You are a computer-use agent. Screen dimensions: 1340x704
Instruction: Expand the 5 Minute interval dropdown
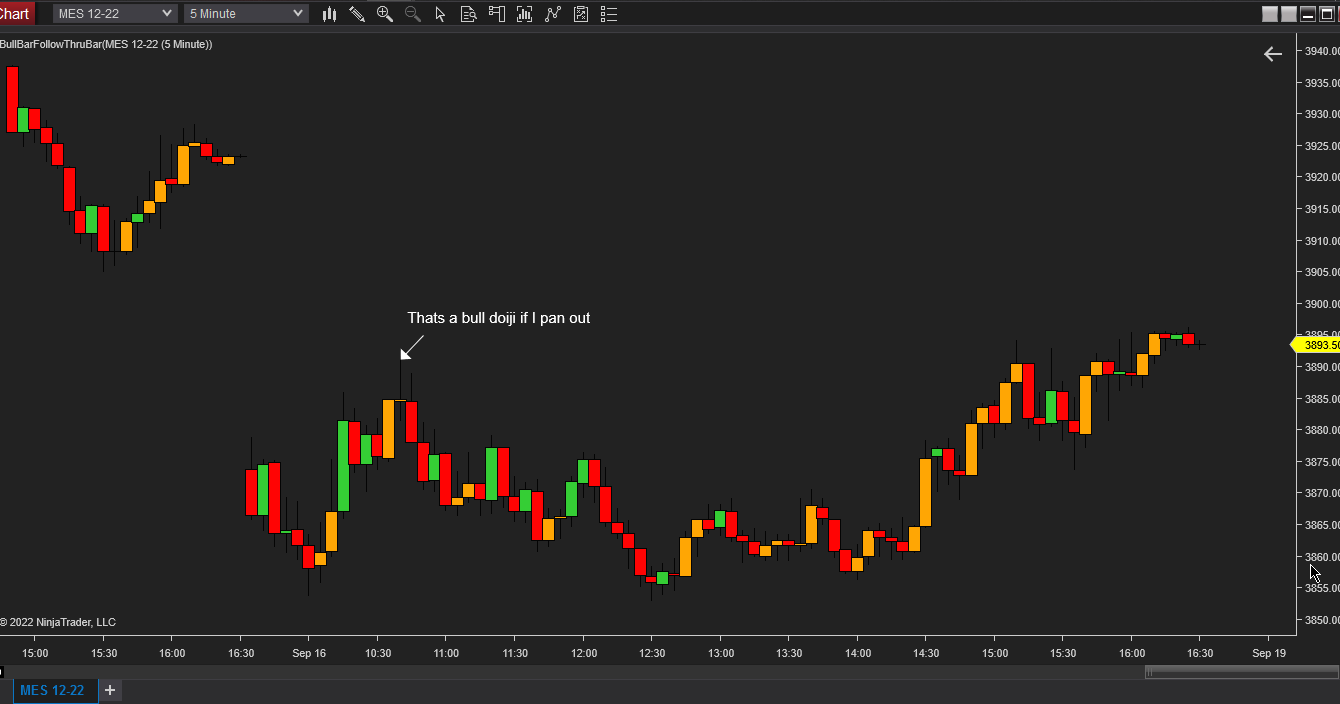pos(246,14)
